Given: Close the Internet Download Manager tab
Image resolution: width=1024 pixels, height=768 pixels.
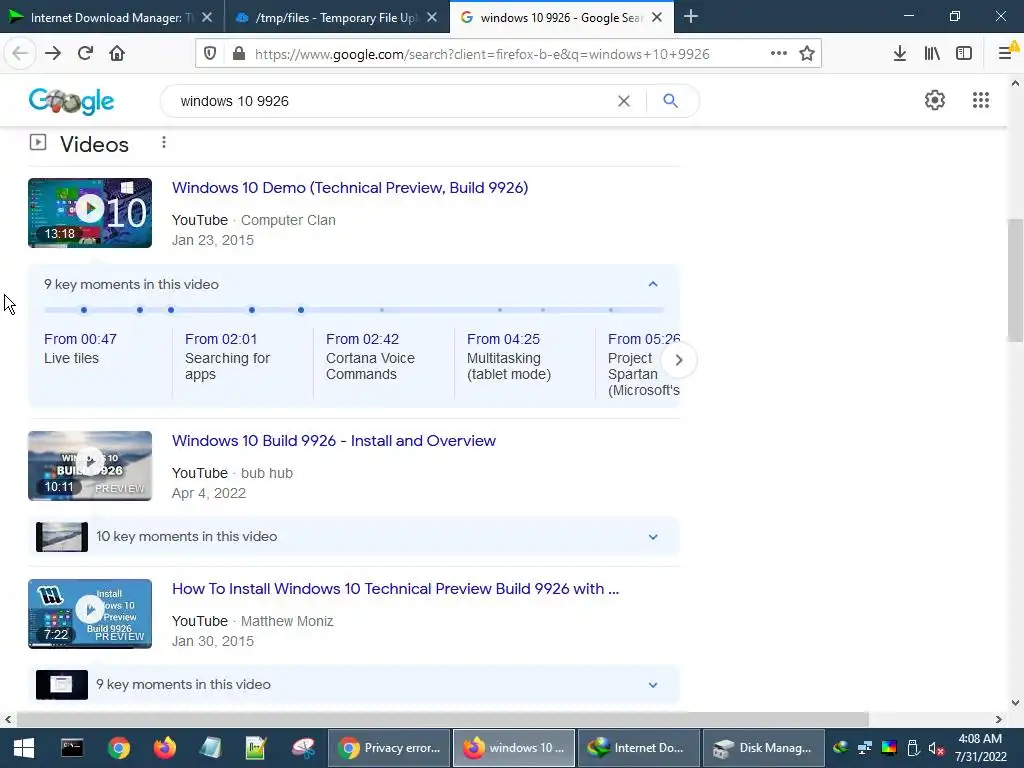Looking at the screenshot, I should tap(207, 18).
